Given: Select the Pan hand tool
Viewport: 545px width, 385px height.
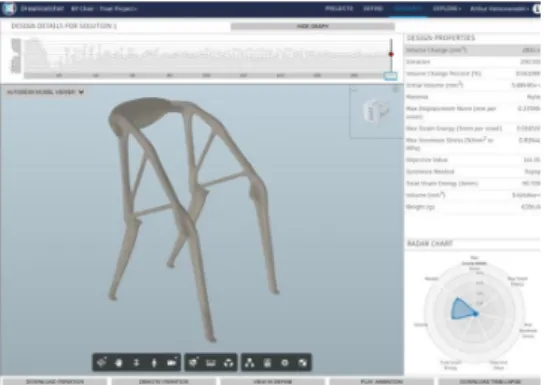Looking at the screenshot, I should (119, 363).
